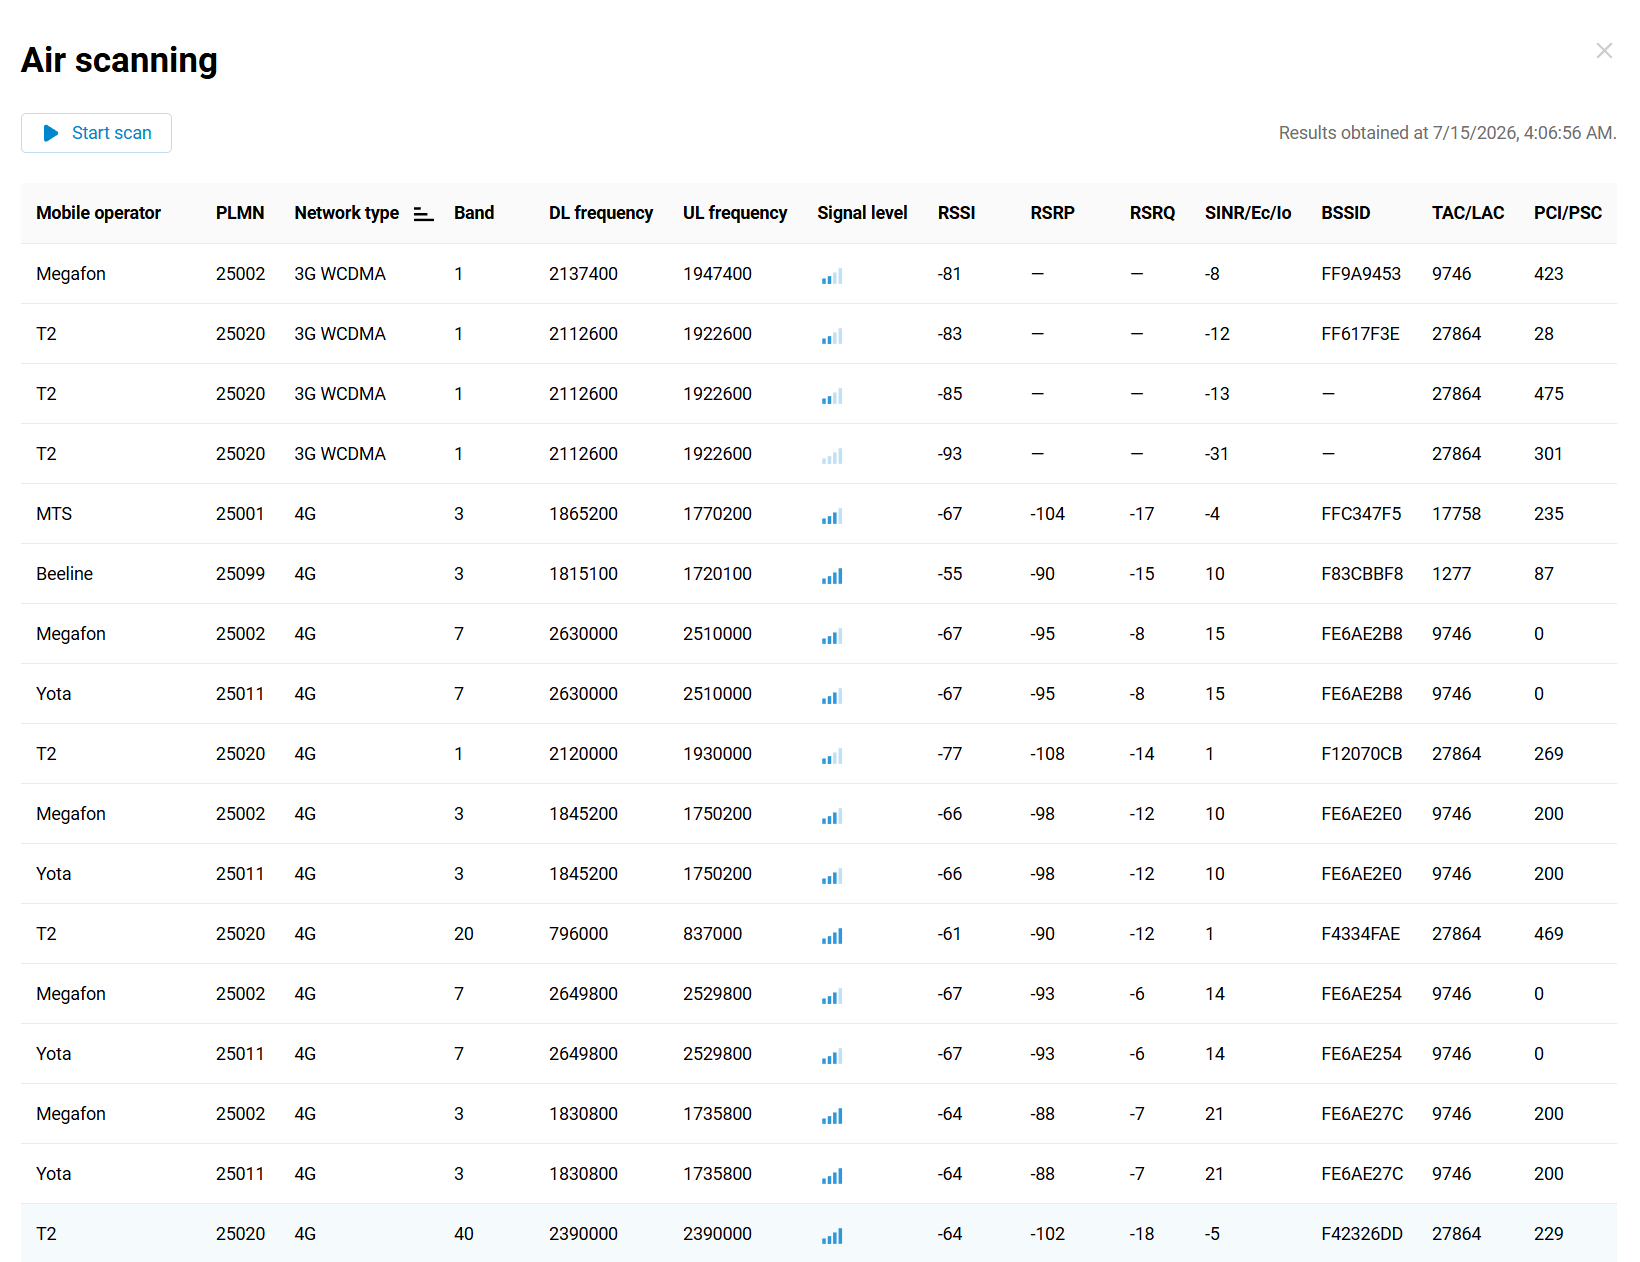Click TAC/LAC value 1277

[1451, 574]
